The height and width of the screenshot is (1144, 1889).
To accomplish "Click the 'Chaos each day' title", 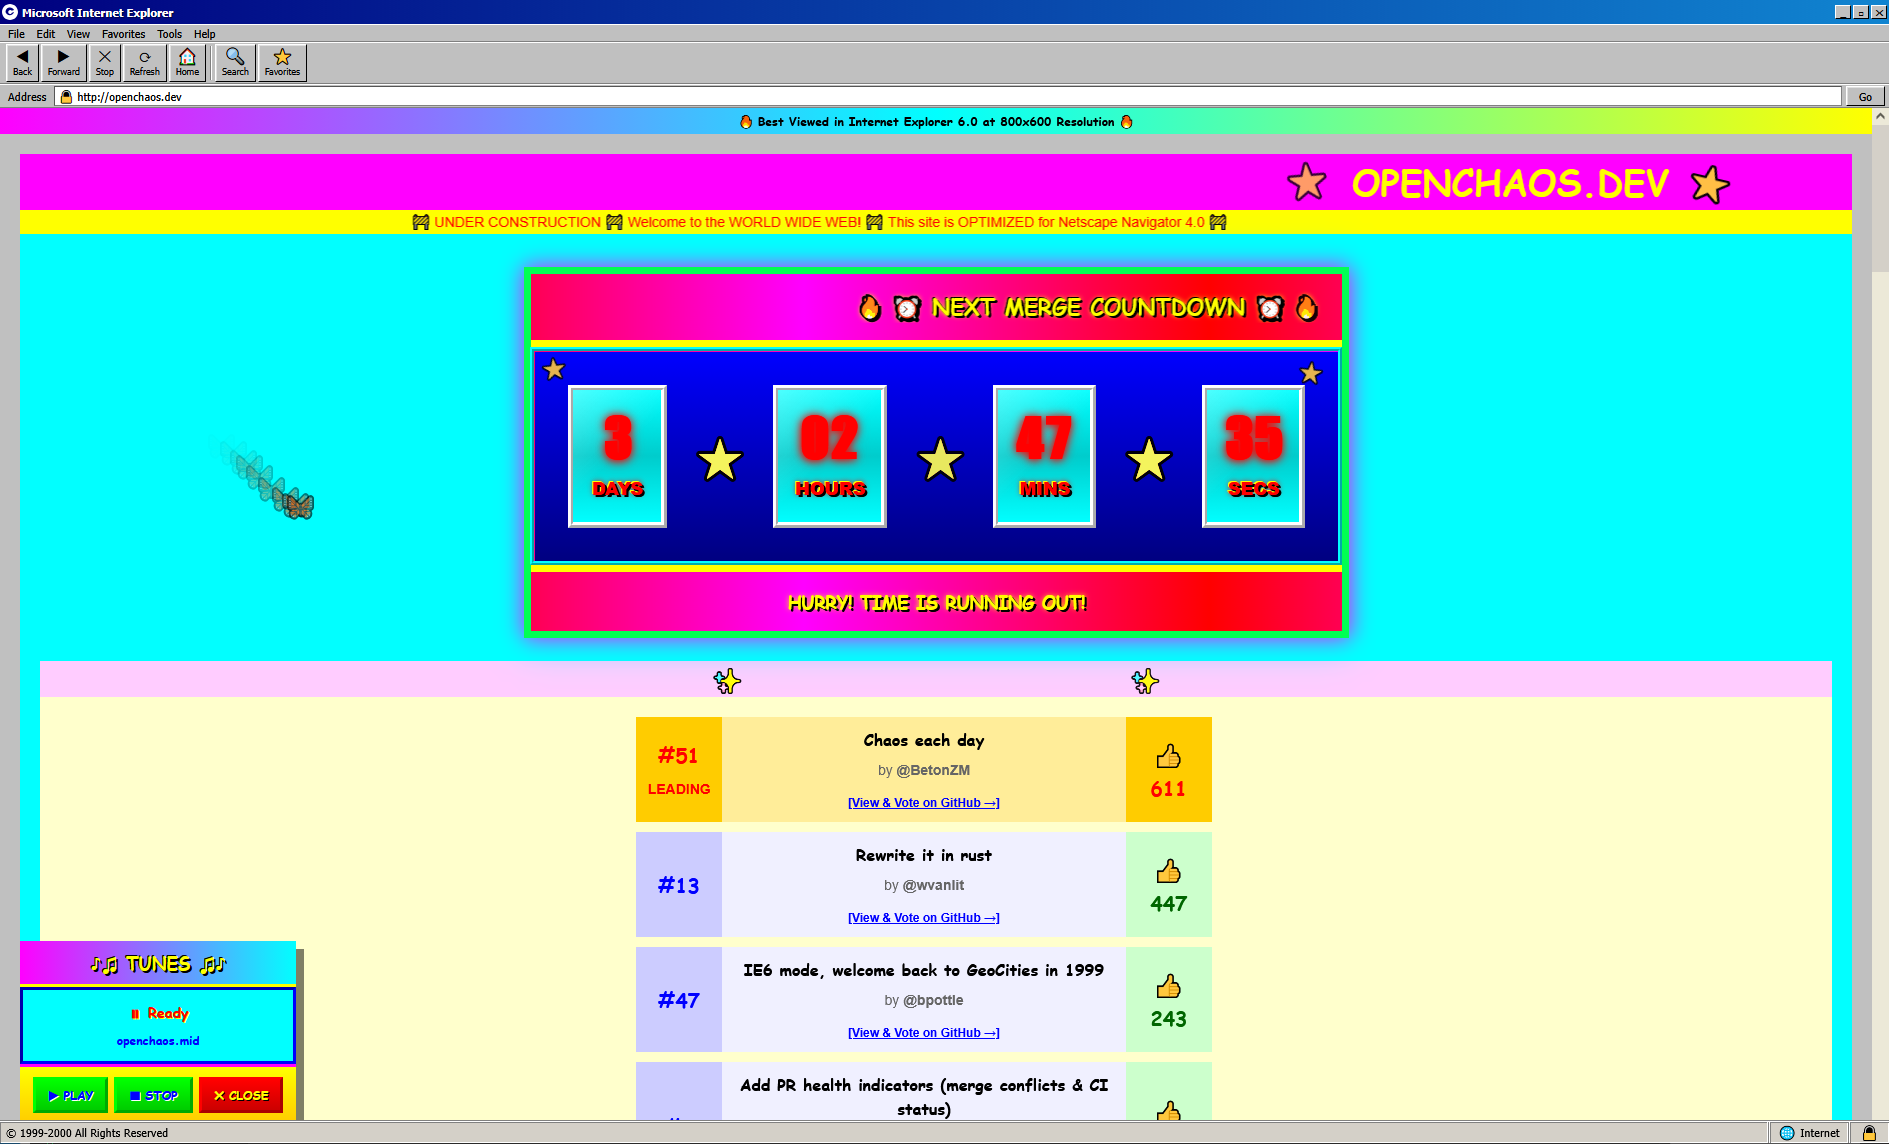I will (x=924, y=740).
